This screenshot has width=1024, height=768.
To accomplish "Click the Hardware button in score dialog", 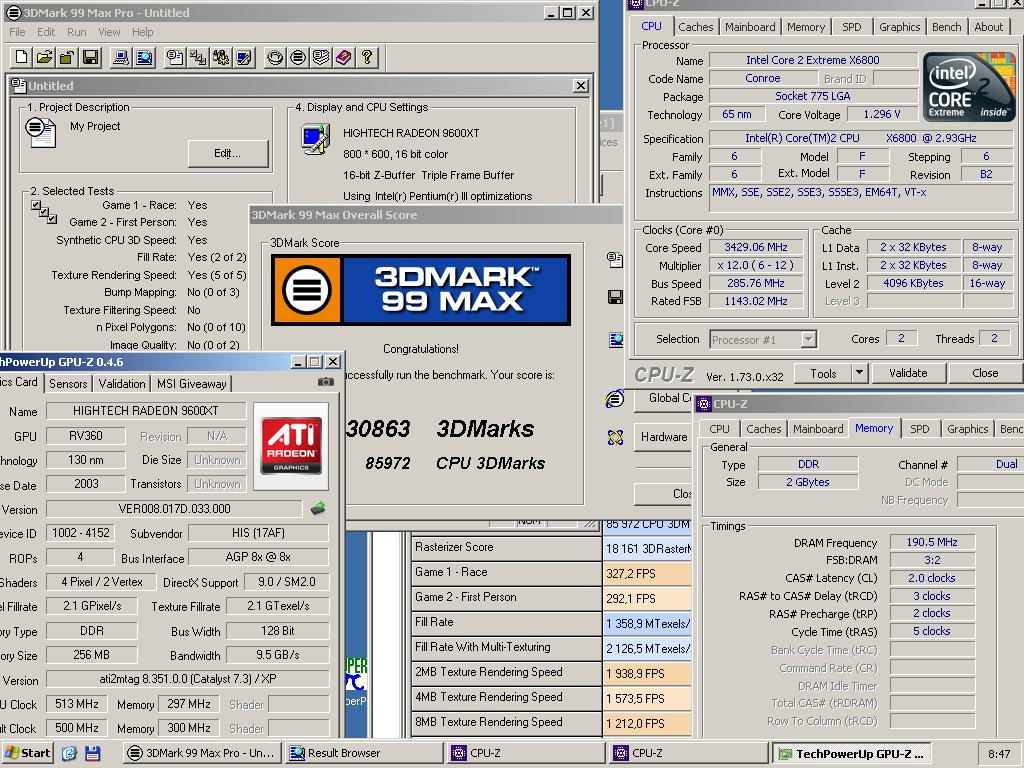I will [664, 437].
